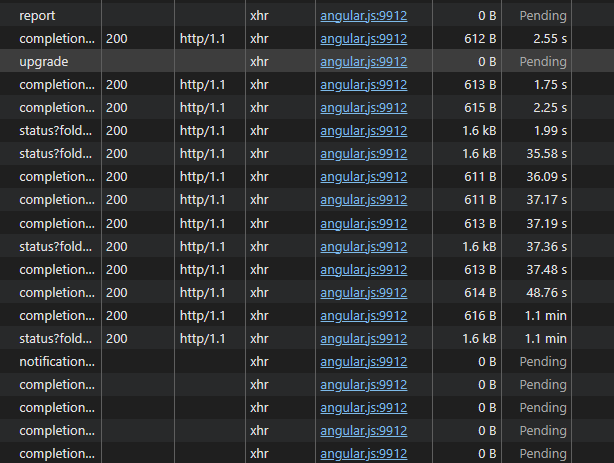Open angular.js:9912 link in notification row

click(x=363, y=361)
